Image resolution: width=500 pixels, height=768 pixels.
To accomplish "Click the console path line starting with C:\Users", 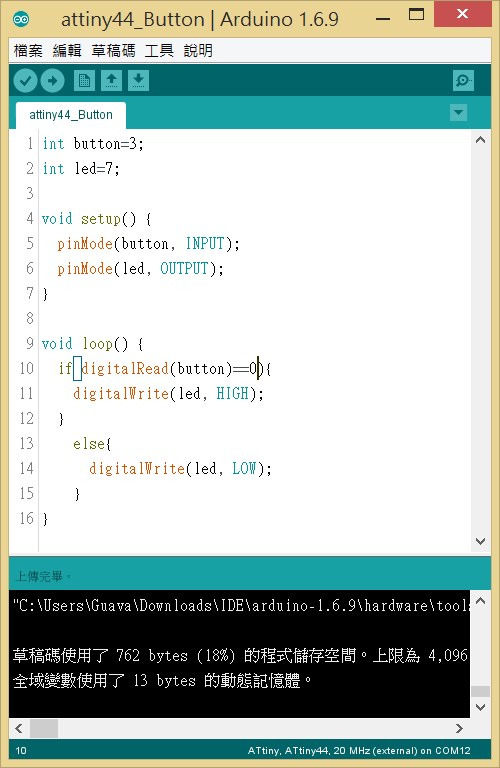I will point(240,606).
